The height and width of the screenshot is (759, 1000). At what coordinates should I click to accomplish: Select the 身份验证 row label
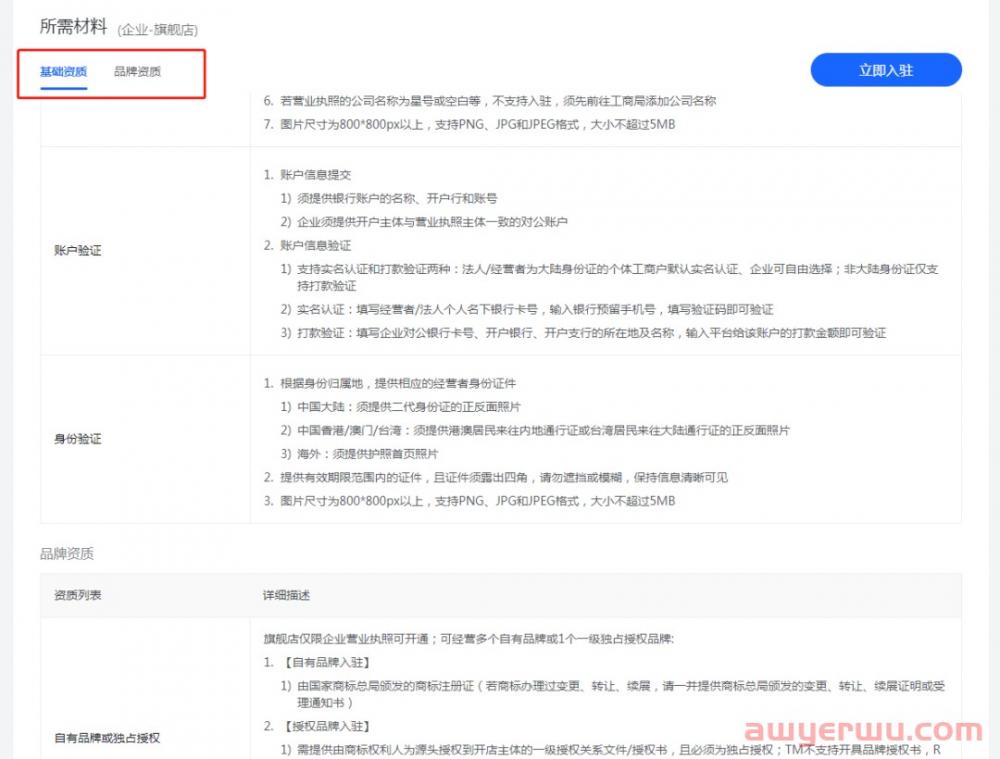pos(78,439)
